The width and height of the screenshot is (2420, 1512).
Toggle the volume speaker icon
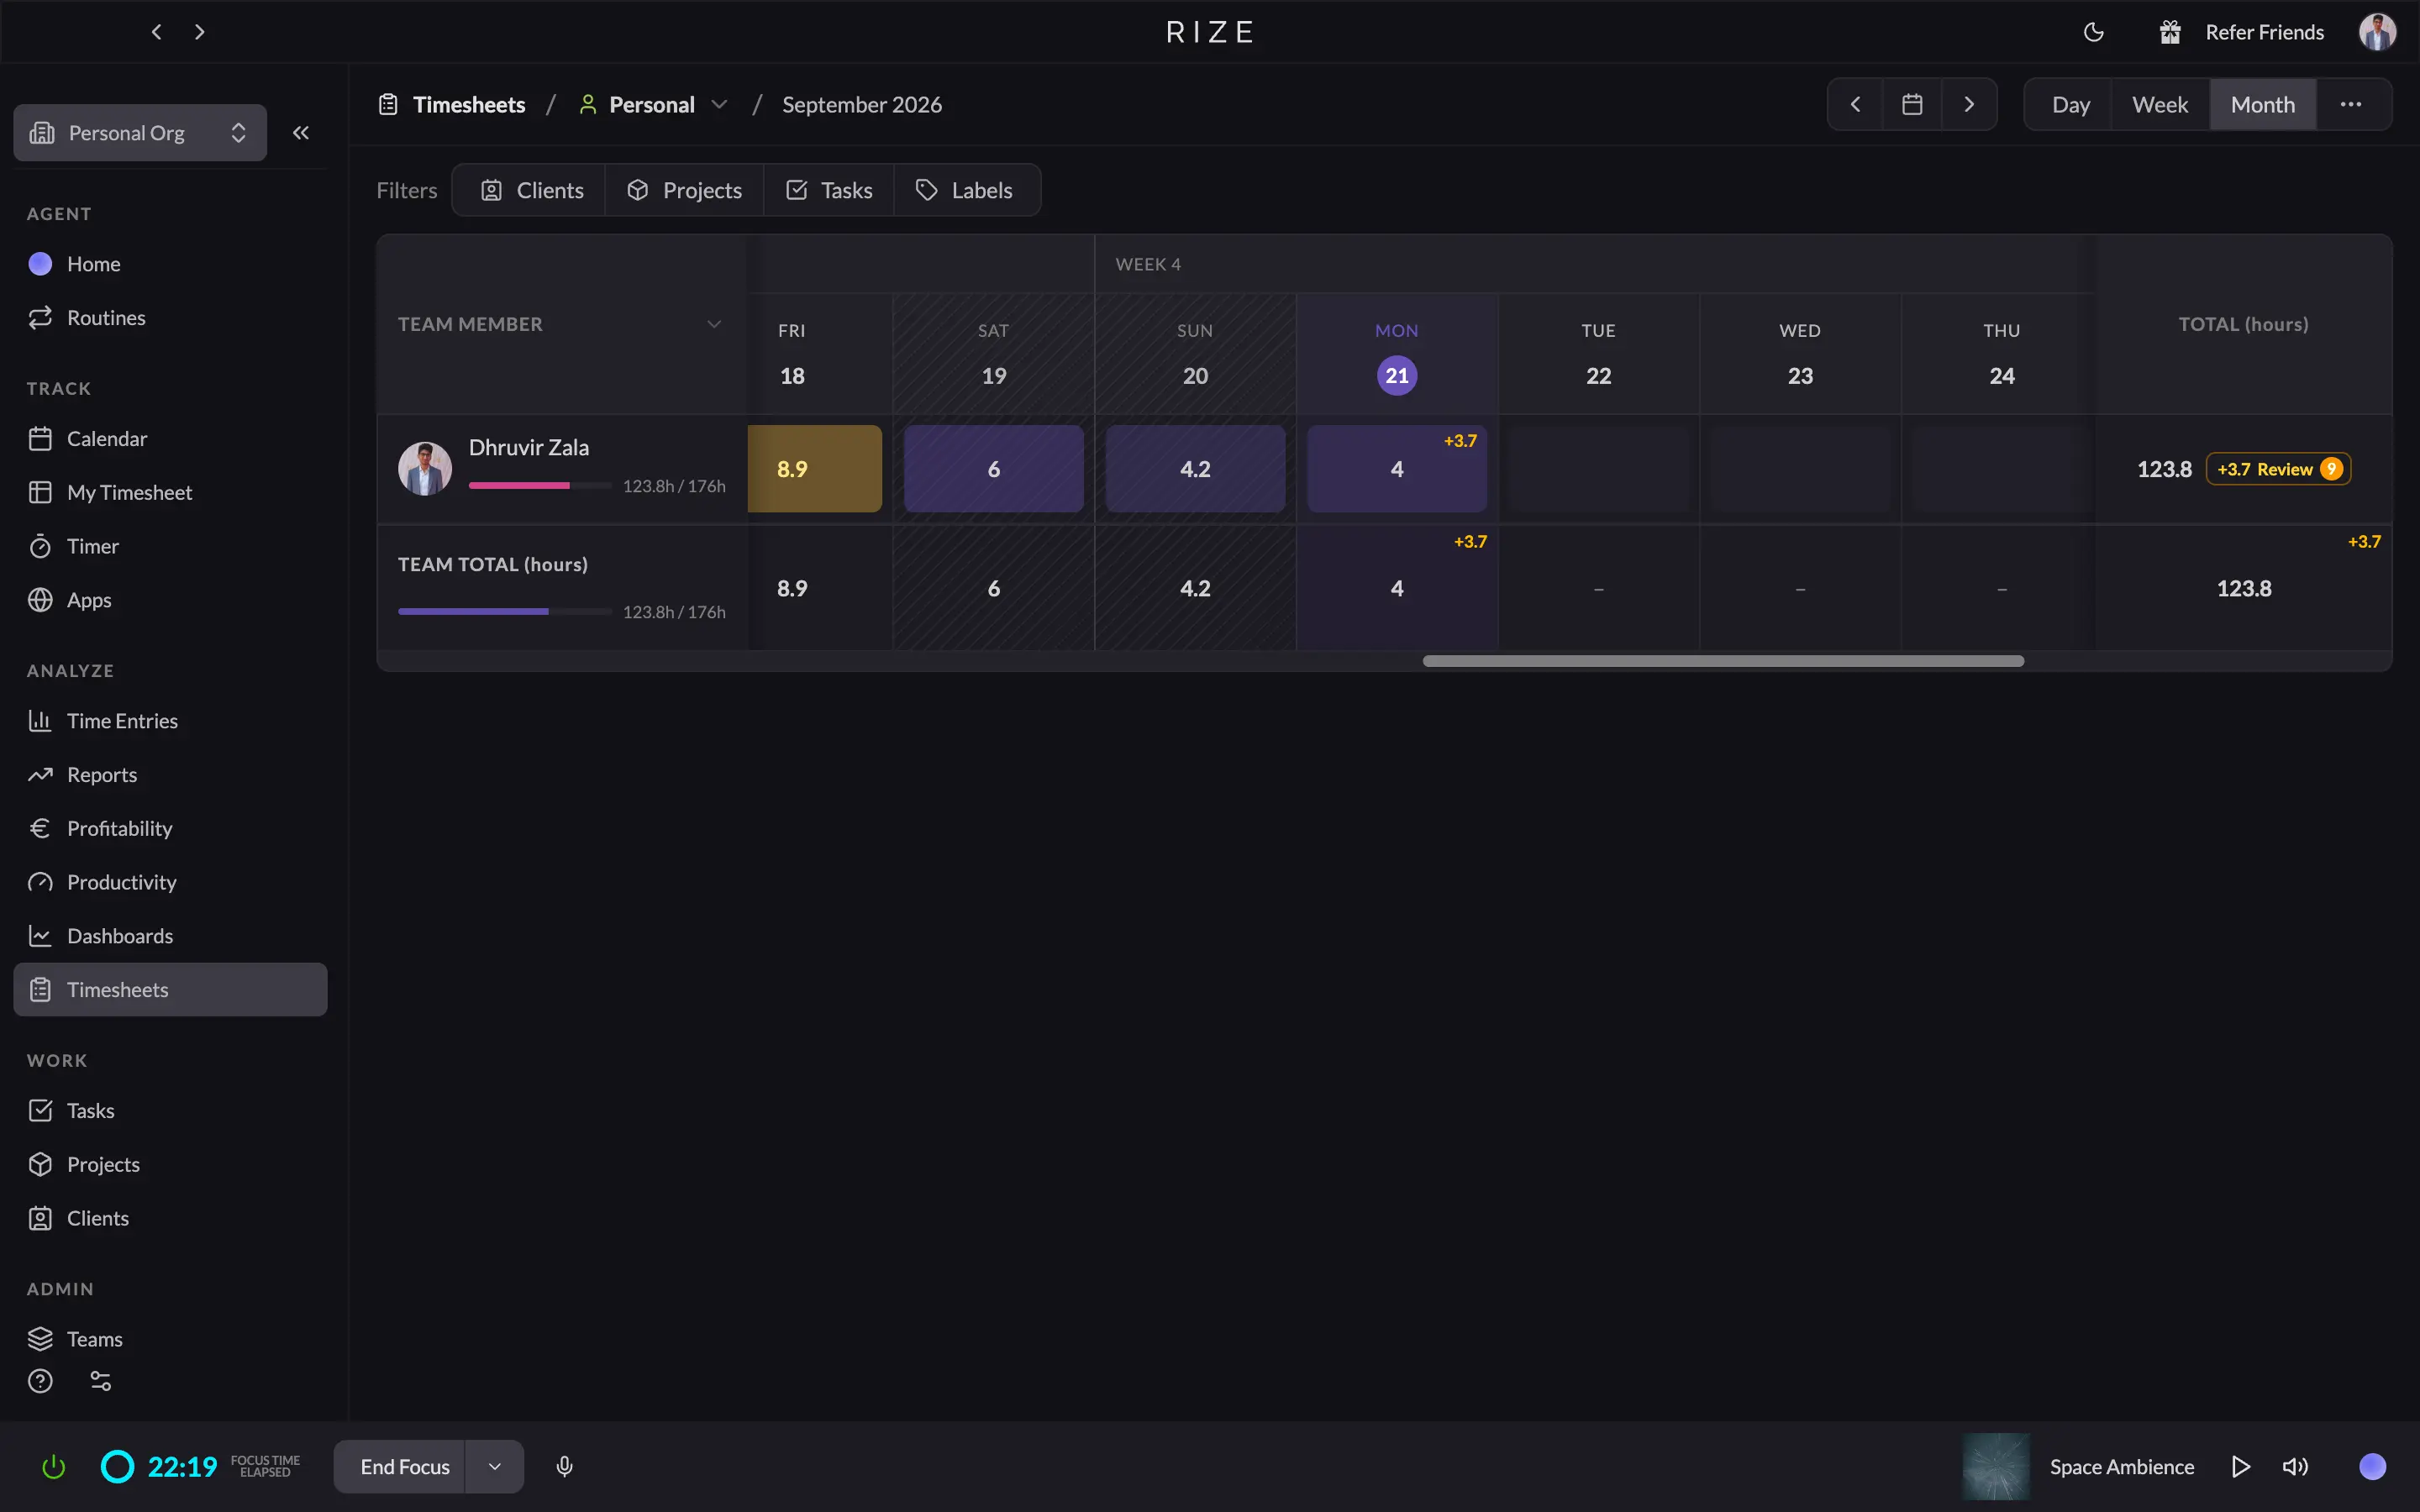2295,1467
